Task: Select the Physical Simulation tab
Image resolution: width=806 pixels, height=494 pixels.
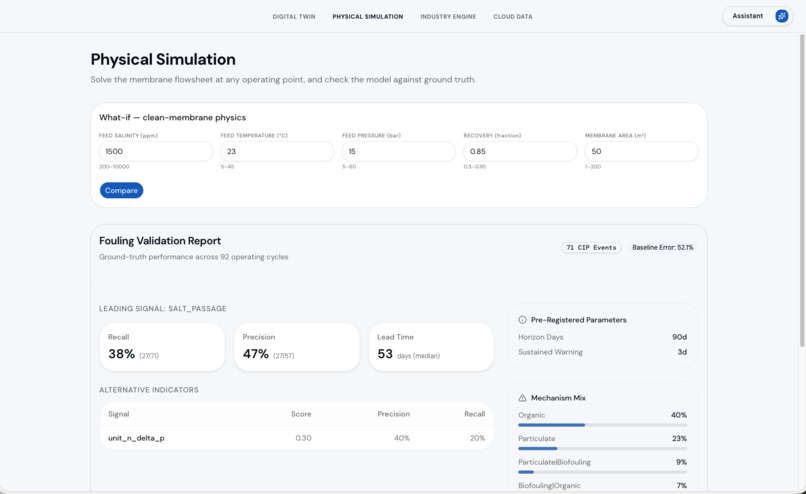Action: click(x=368, y=16)
